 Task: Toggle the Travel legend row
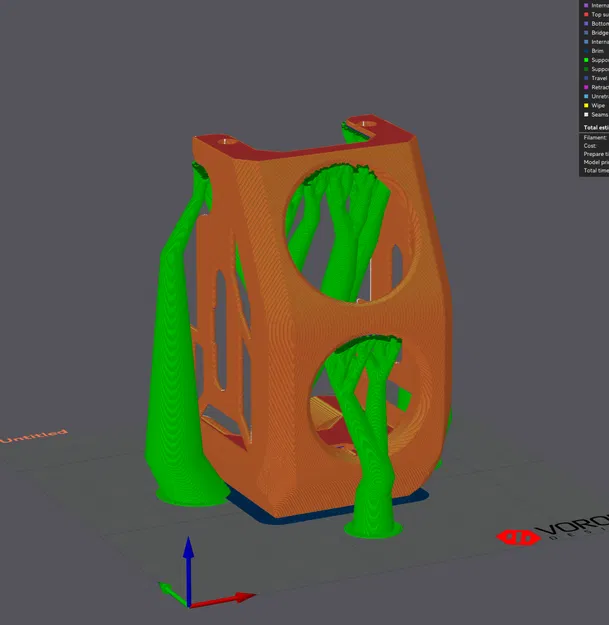tap(596, 79)
